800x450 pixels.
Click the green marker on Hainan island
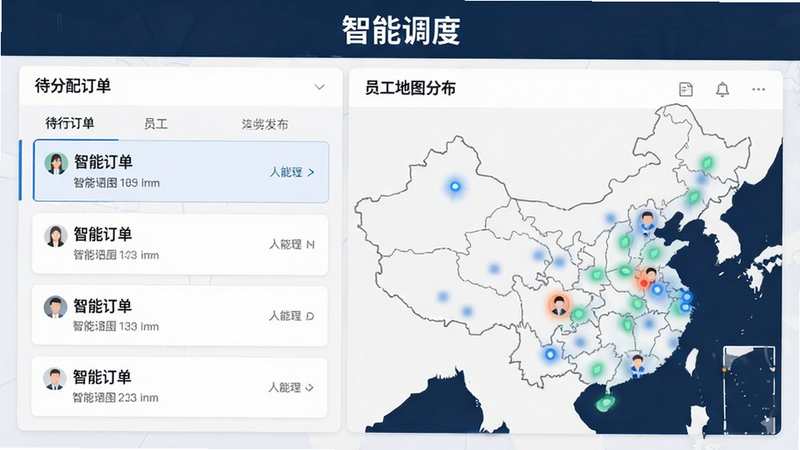click(605, 404)
